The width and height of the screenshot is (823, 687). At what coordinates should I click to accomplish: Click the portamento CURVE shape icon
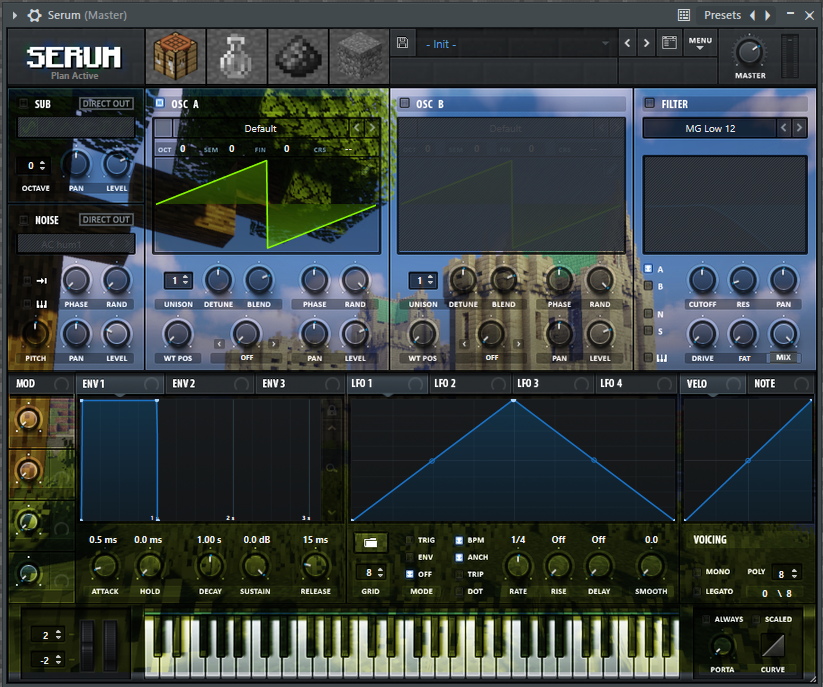click(x=772, y=647)
